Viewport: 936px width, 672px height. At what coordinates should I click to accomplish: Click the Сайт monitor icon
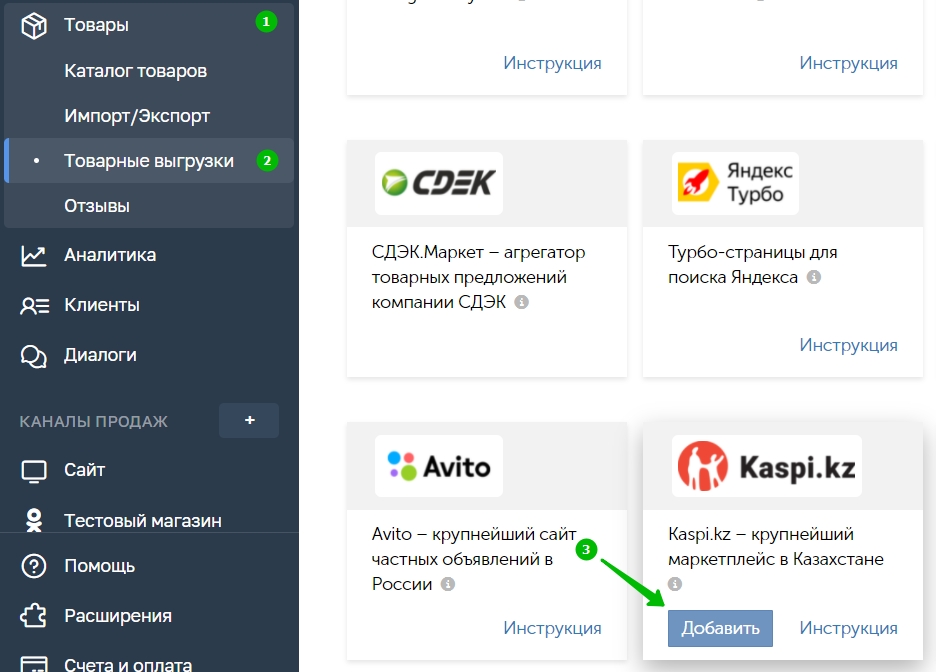tap(33, 471)
